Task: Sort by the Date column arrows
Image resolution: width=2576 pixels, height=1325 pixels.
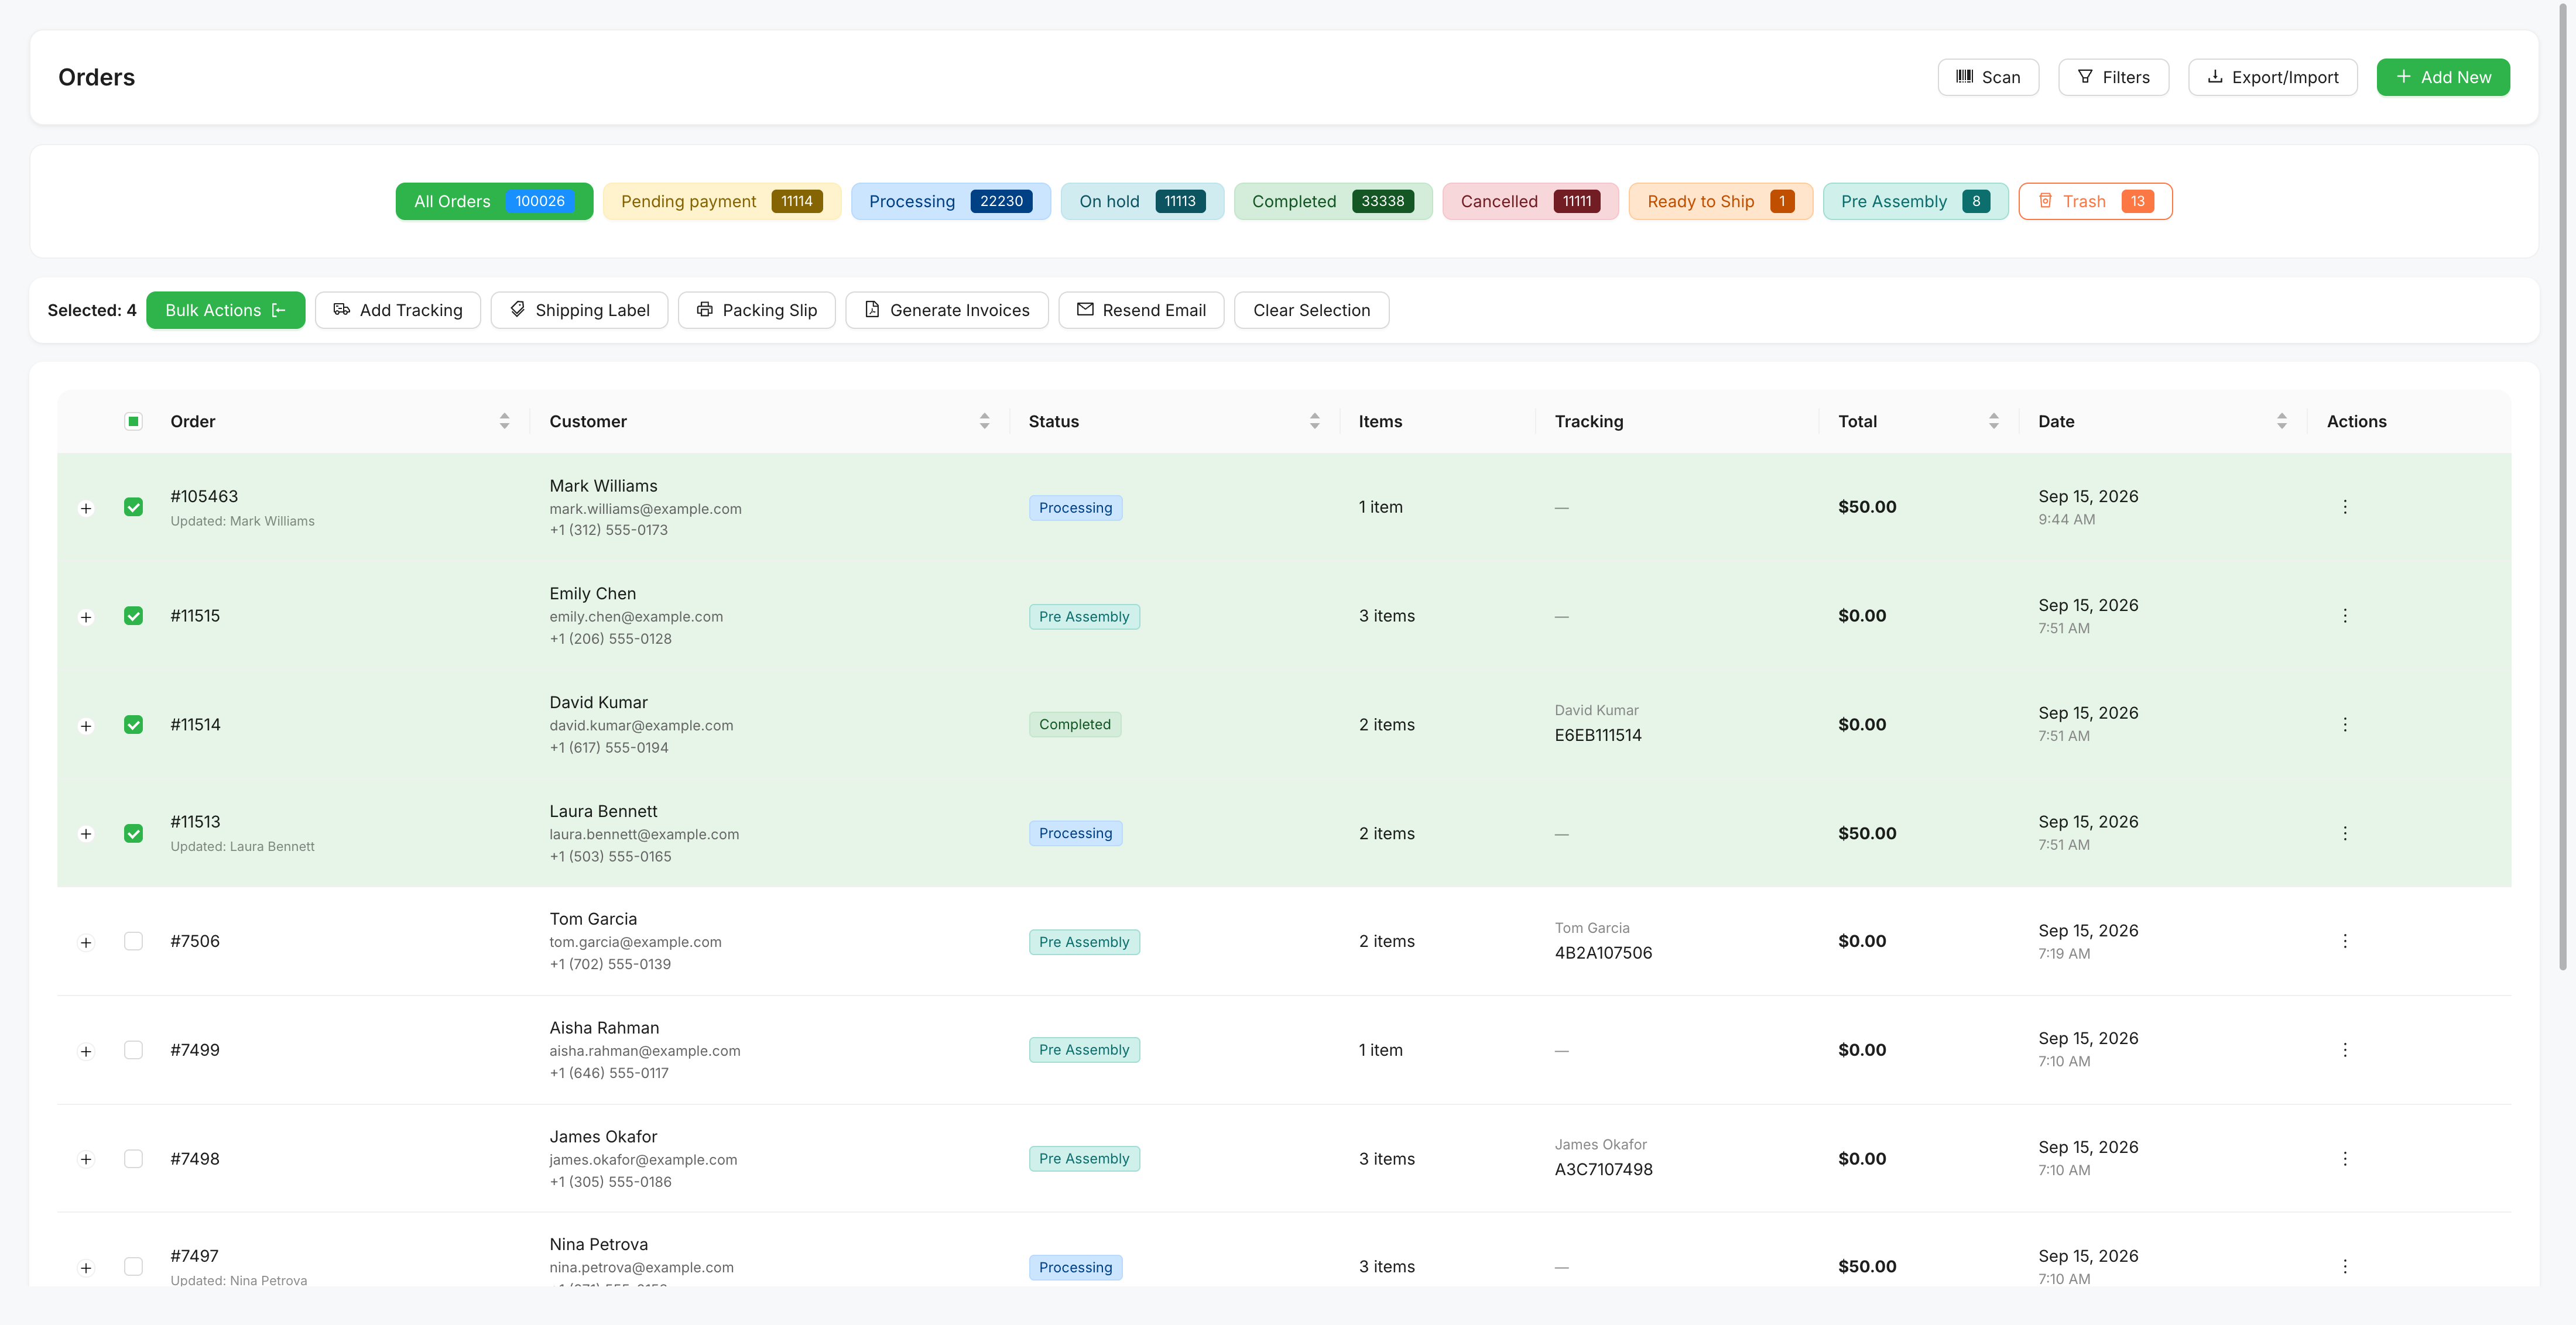Action: click(x=2281, y=421)
